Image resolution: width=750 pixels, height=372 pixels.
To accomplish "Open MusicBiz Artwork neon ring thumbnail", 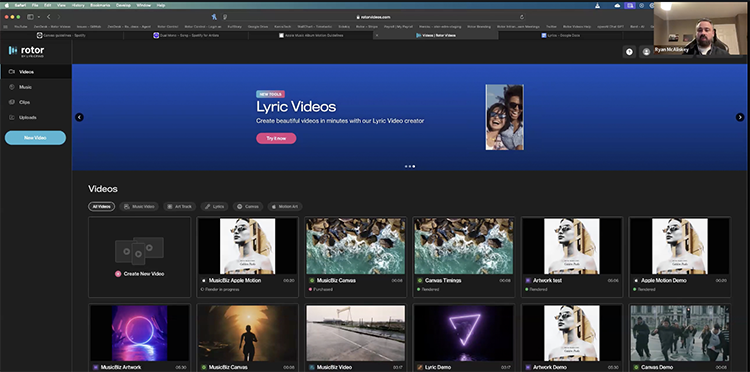I will (x=139, y=333).
